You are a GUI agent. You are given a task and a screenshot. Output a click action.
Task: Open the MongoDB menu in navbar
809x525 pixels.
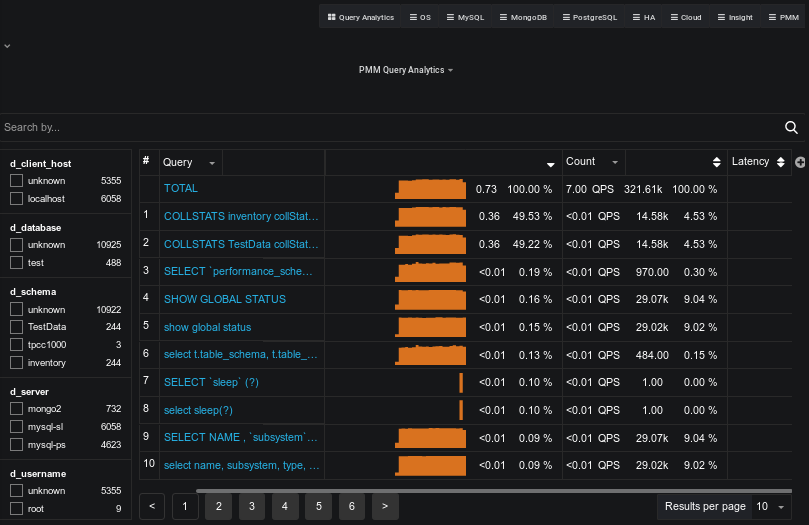coord(522,17)
